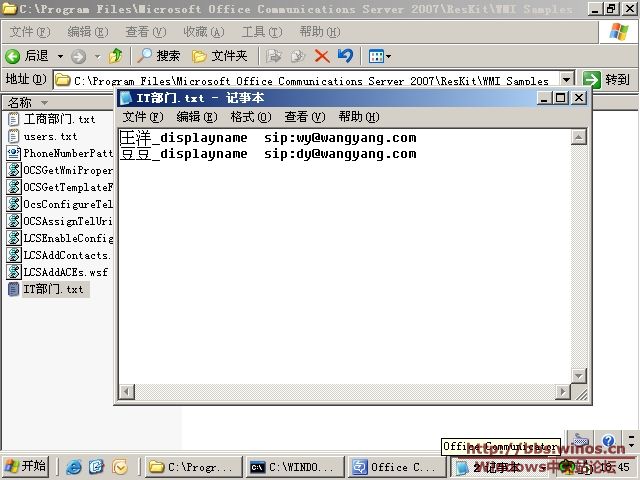Switch to C:\WINDO... command prompt taskbar button

click(x=295, y=467)
